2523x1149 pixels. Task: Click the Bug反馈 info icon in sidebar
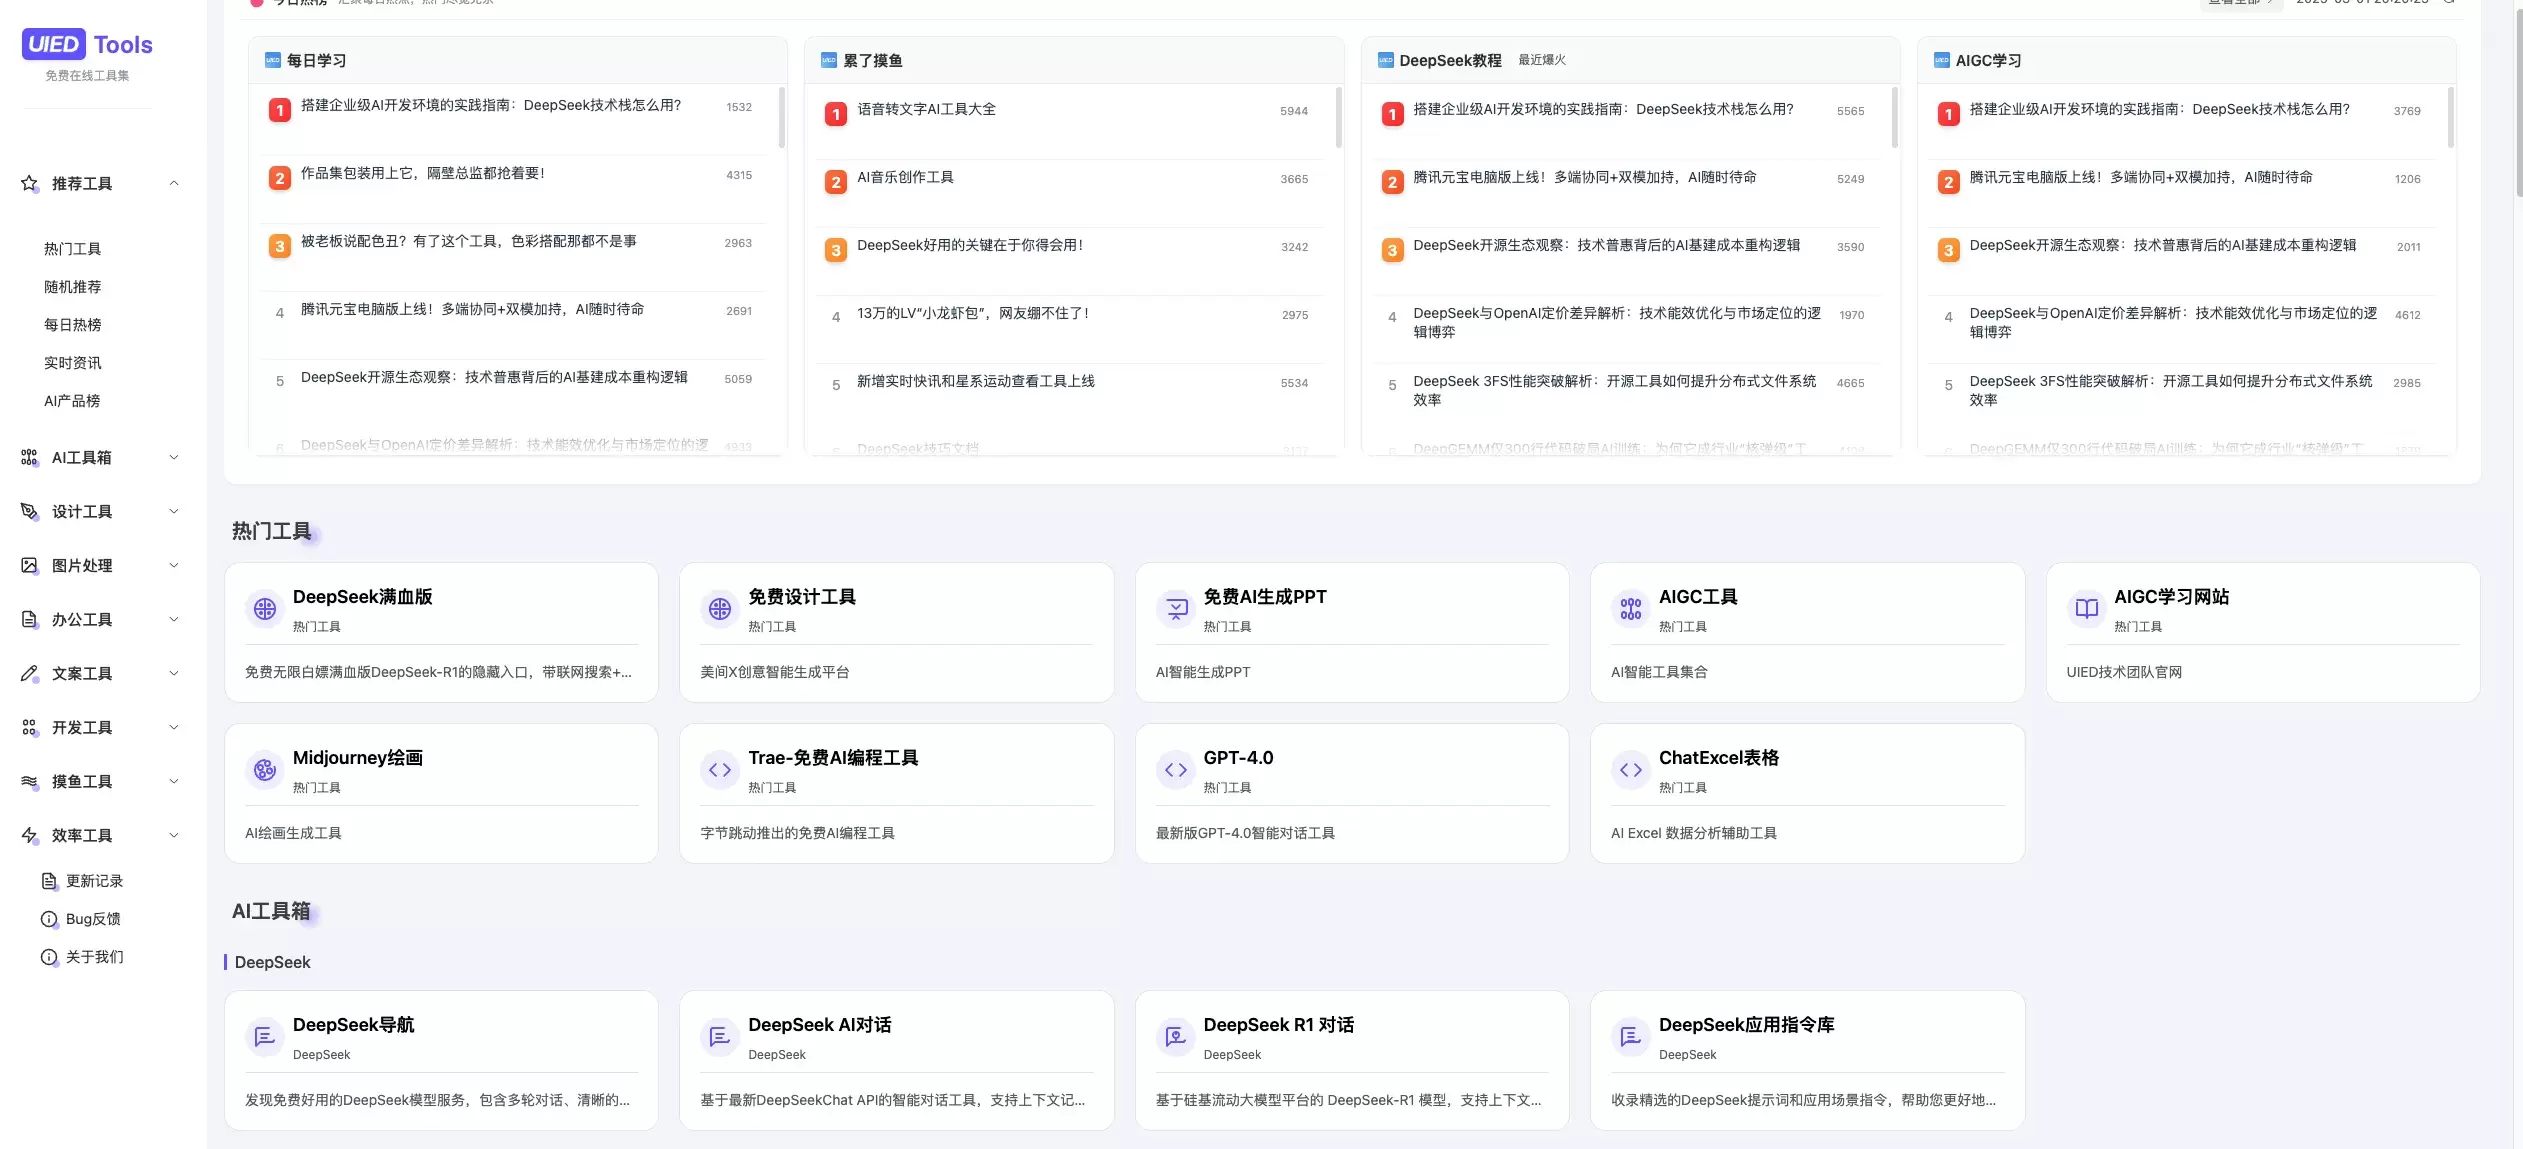coord(49,918)
